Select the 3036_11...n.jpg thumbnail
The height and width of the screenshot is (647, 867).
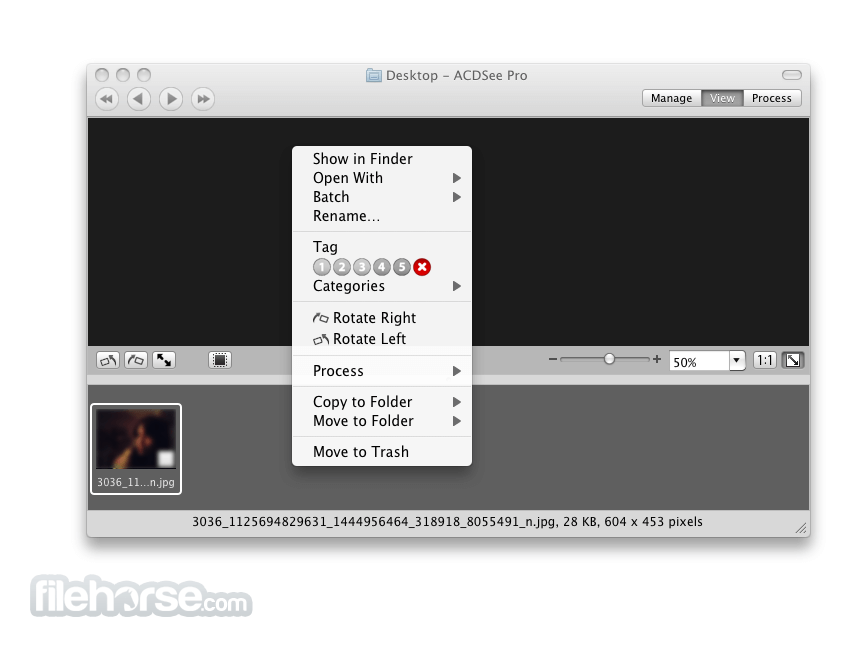tap(136, 448)
